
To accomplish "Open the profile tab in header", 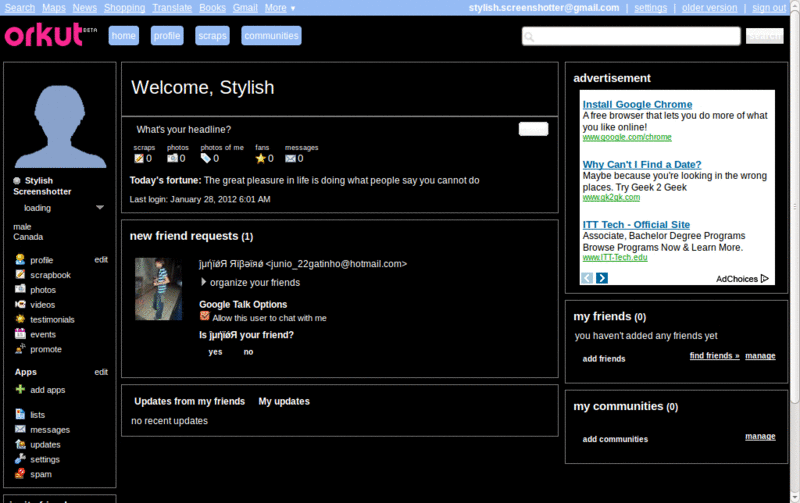I will pyautogui.click(x=167, y=36).
